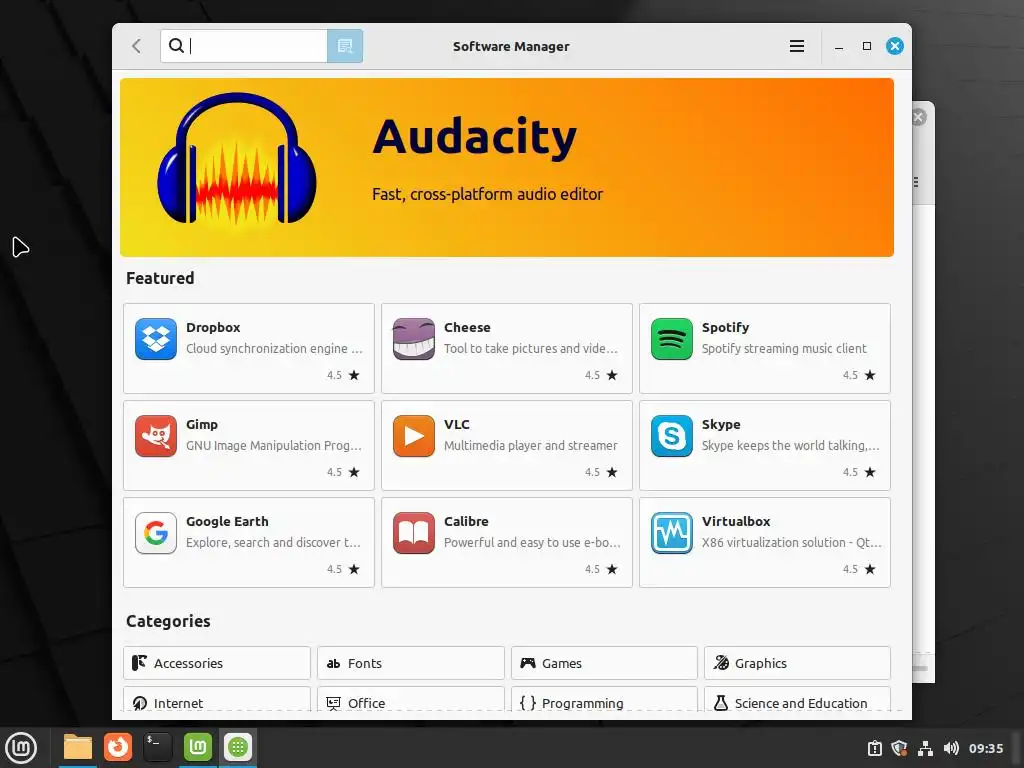This screenshot has height=768, width=1024.
Task: Open the volume tray icon
Action: 952,748
